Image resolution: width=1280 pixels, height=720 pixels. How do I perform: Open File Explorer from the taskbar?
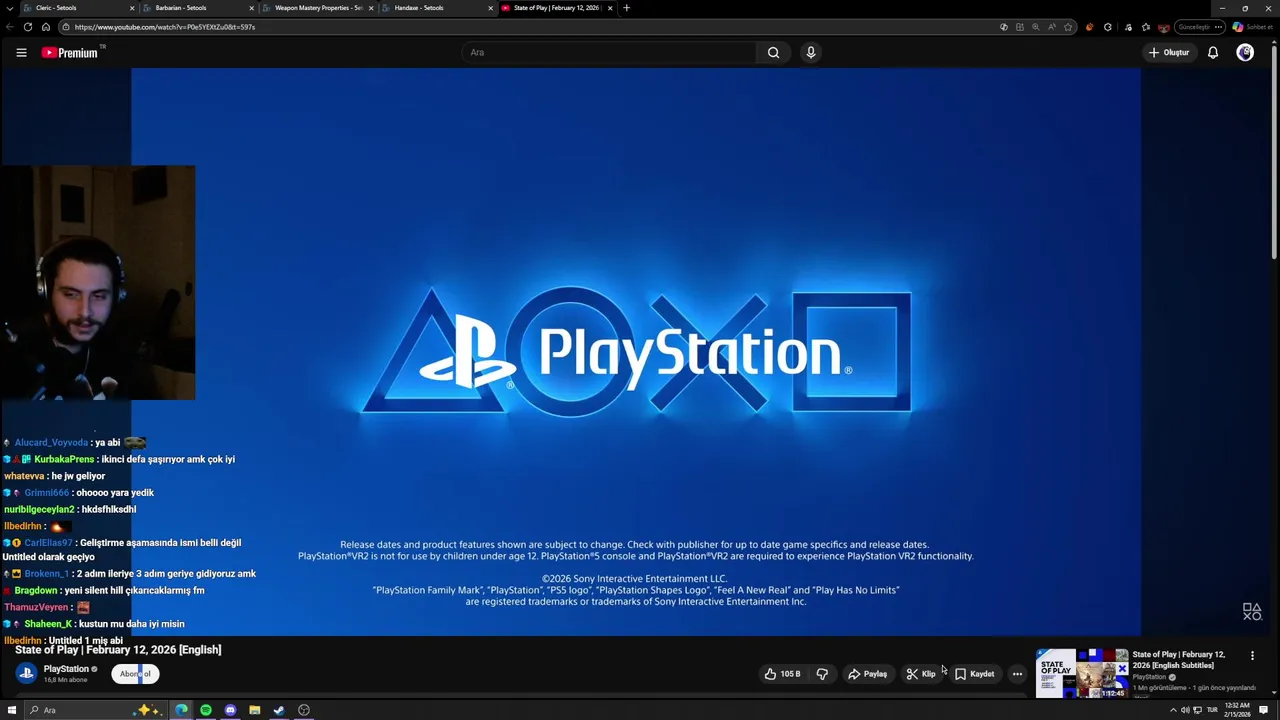pyautogui.click(x=255, y=710)
